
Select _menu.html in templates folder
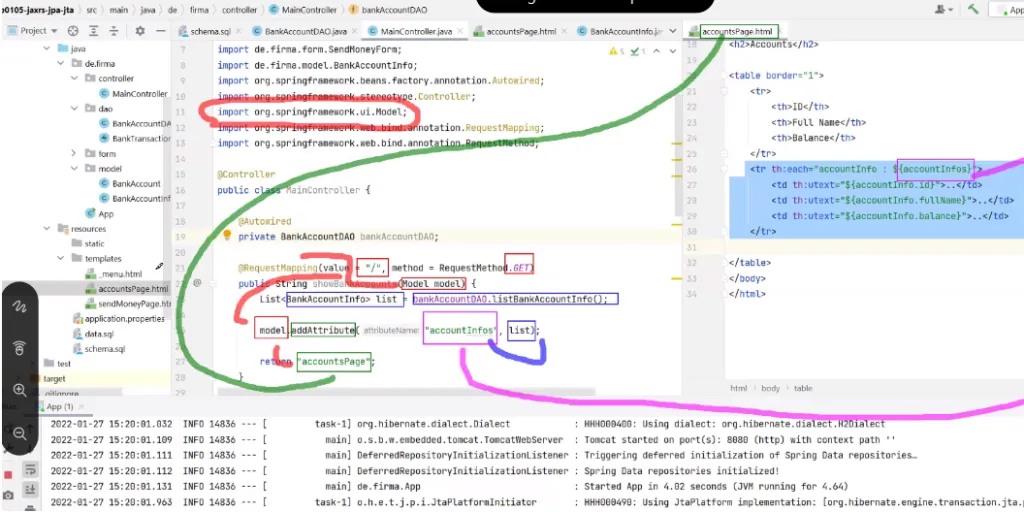point(114,274)
